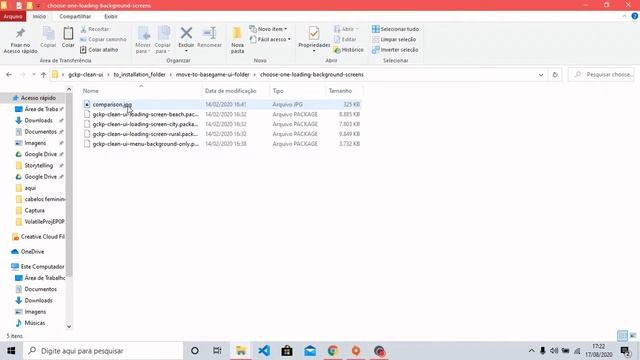Open Abrir dropdown in ribbon
The width and height of the screenshot is (640, 360).
(x=346, y=29)
